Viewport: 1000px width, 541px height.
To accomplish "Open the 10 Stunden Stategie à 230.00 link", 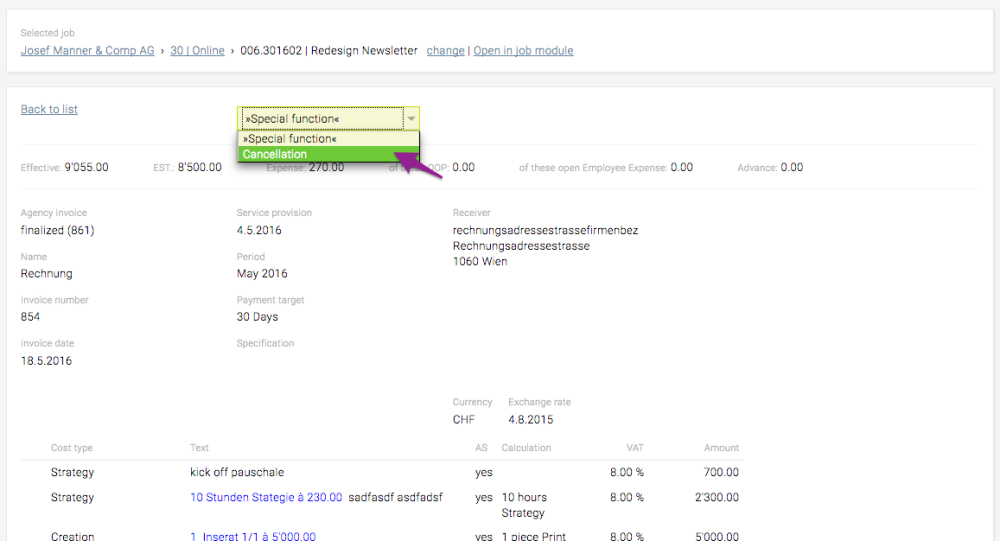I will click(x=266, y=497).
